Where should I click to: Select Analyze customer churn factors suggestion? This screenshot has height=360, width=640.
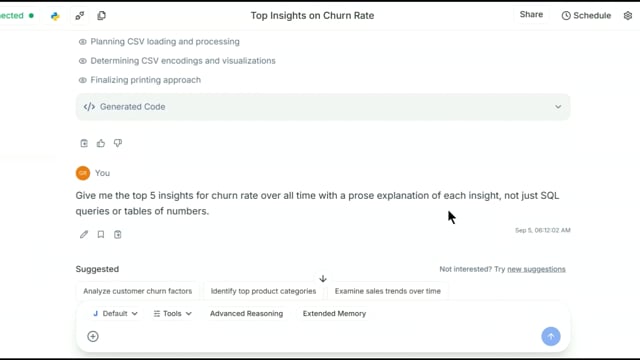point(138,291)
